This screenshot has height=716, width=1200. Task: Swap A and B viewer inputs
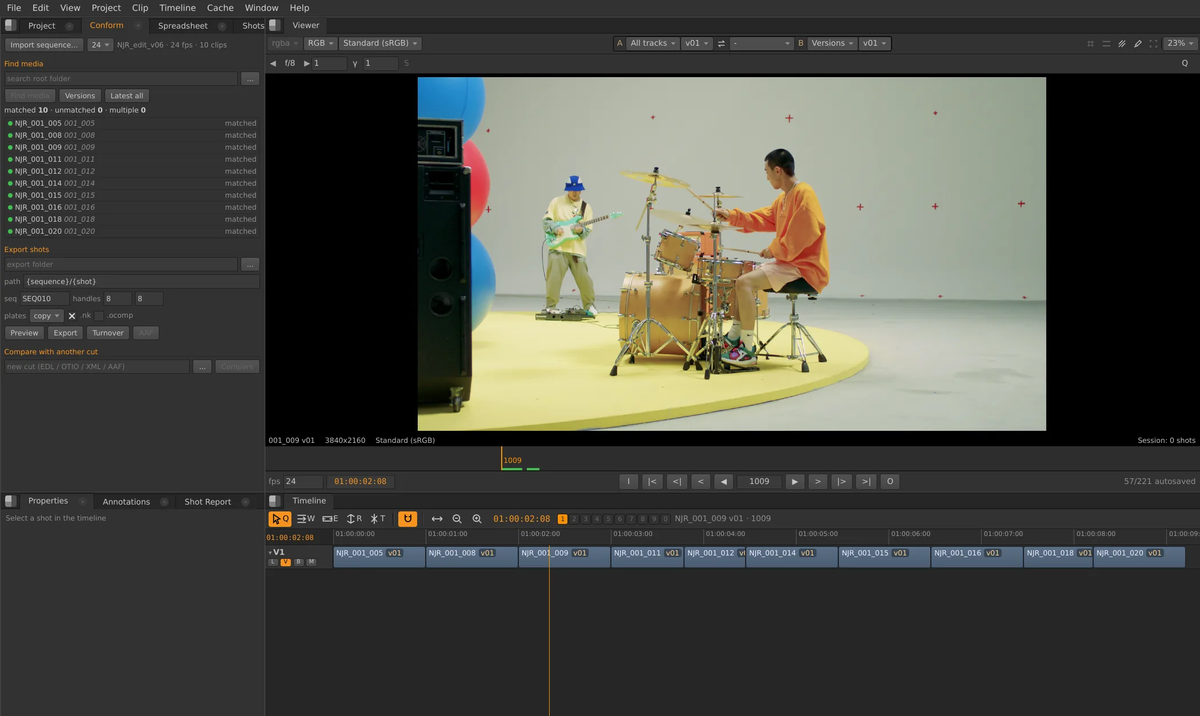tap(722, 44)
